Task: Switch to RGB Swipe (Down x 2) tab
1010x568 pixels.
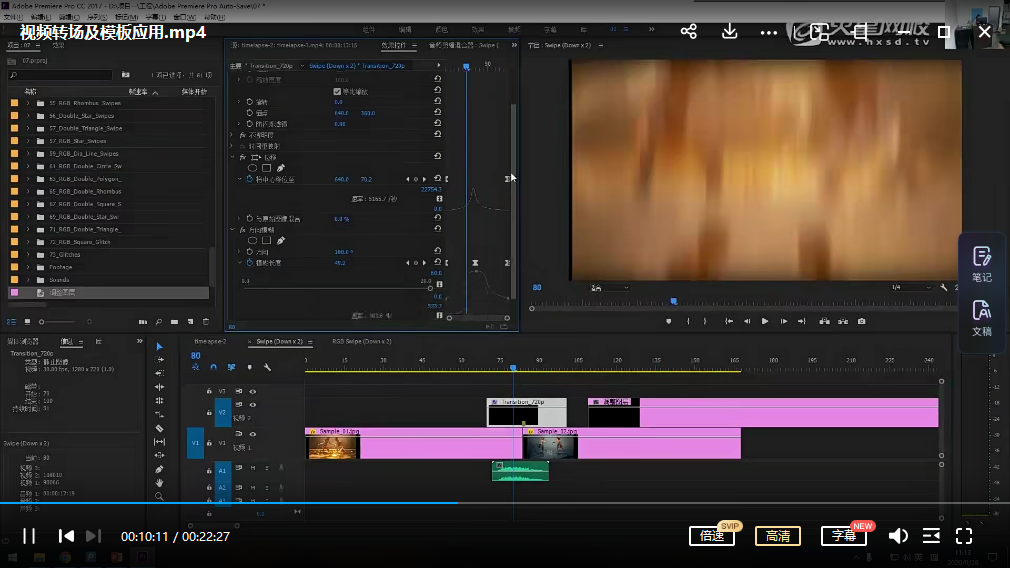Action: 361,341
